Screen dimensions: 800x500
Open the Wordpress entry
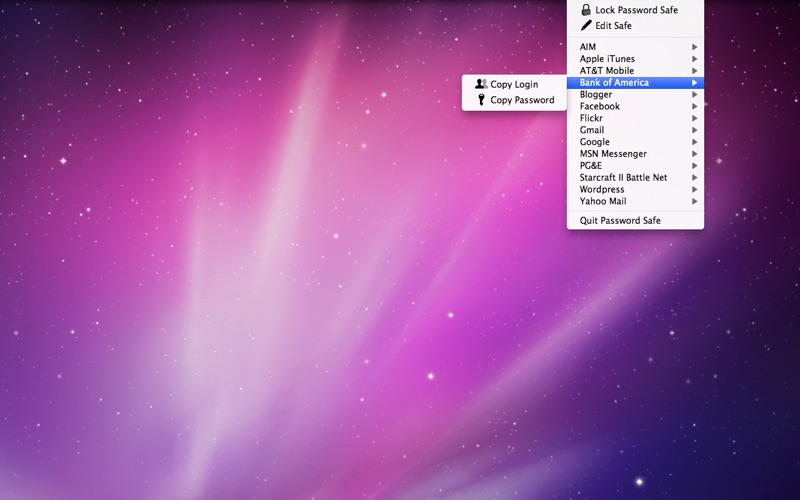(x=602, y=189)
